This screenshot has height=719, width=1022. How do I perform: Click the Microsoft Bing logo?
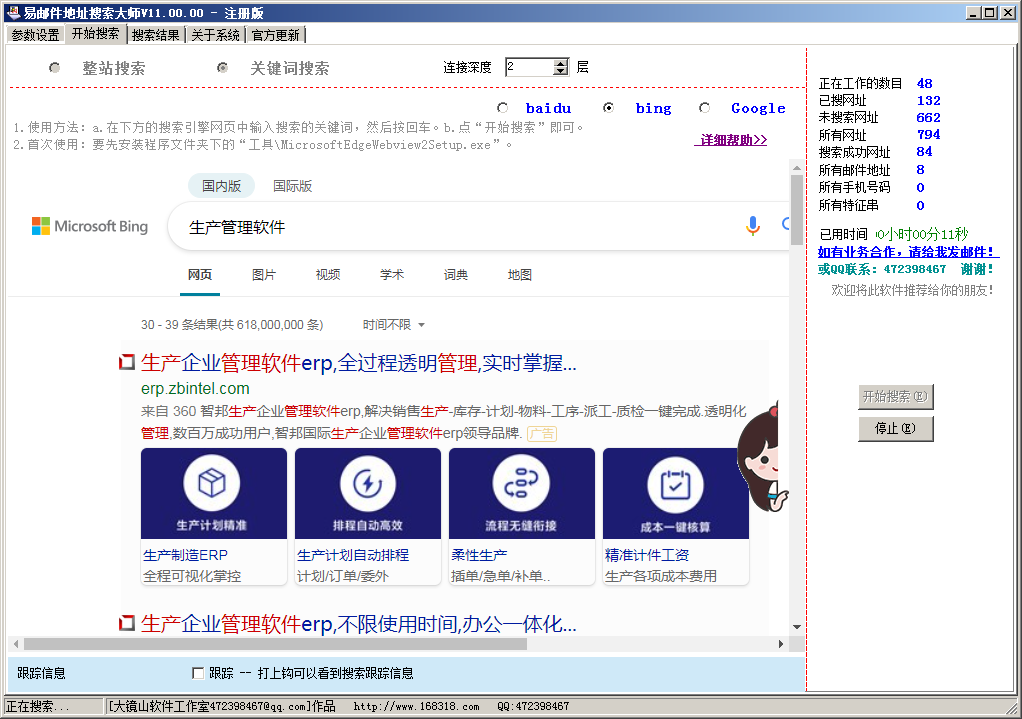(90, 227)
